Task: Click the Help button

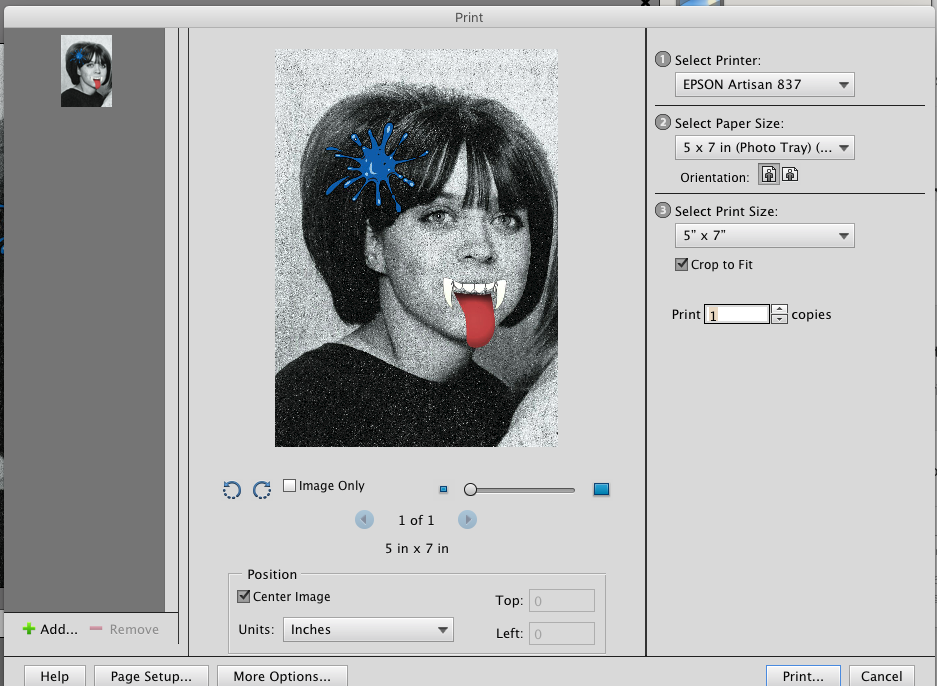Action: point(55,676)
